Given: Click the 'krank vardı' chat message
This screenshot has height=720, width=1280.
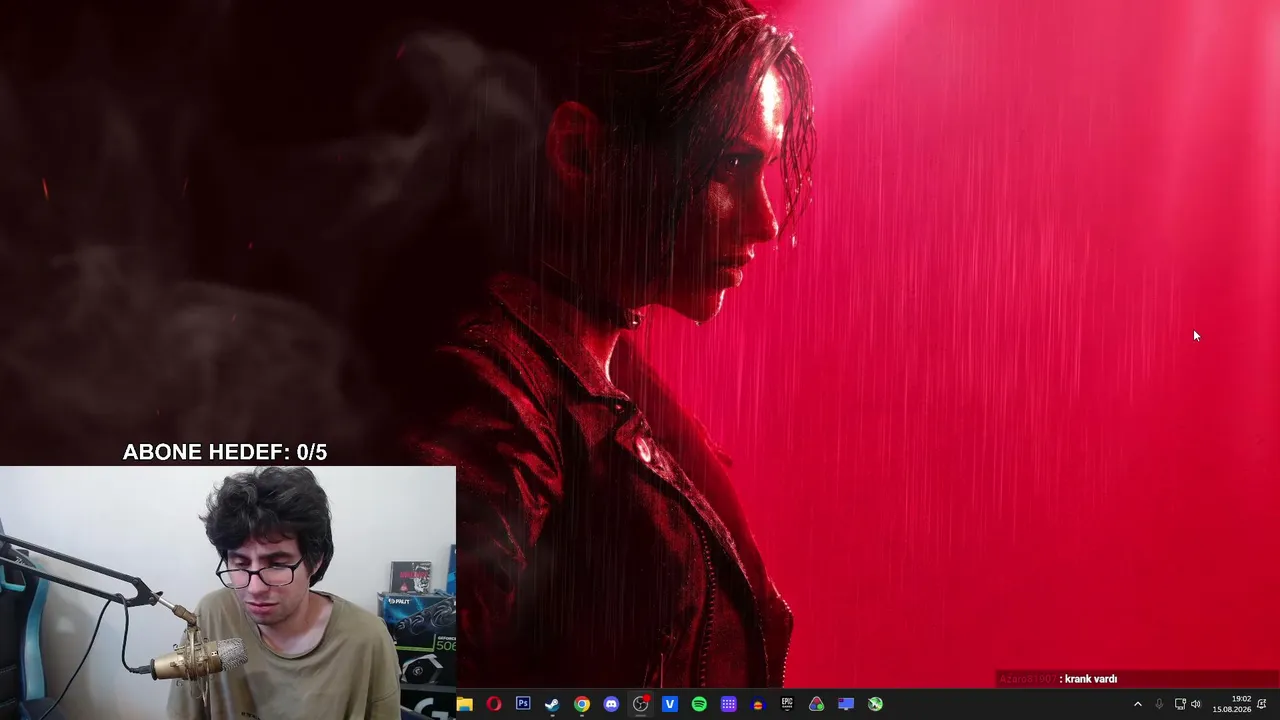Looking at the screenshot, I should pyautogui.click(x=1091, y=679).
